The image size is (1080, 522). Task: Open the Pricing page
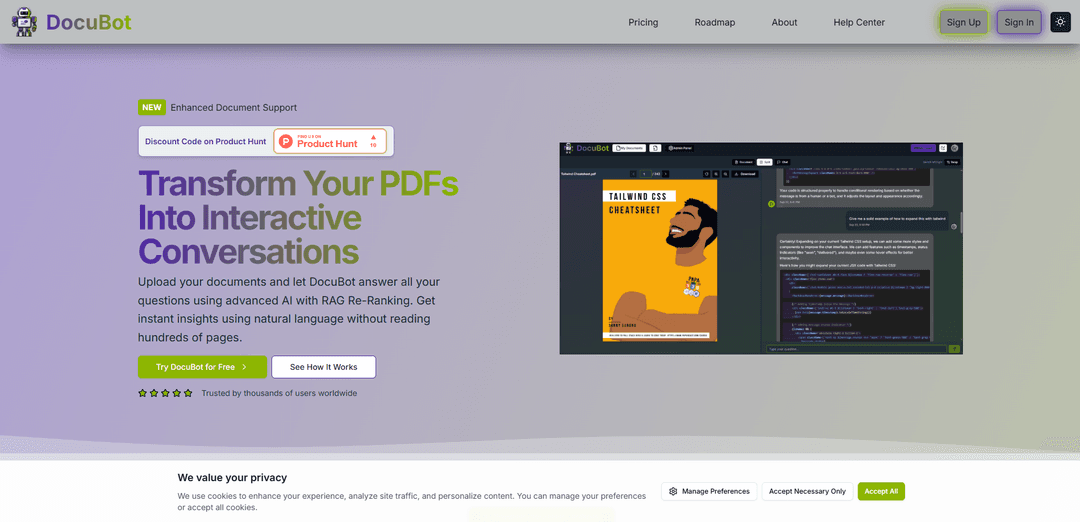pos(643,22)
